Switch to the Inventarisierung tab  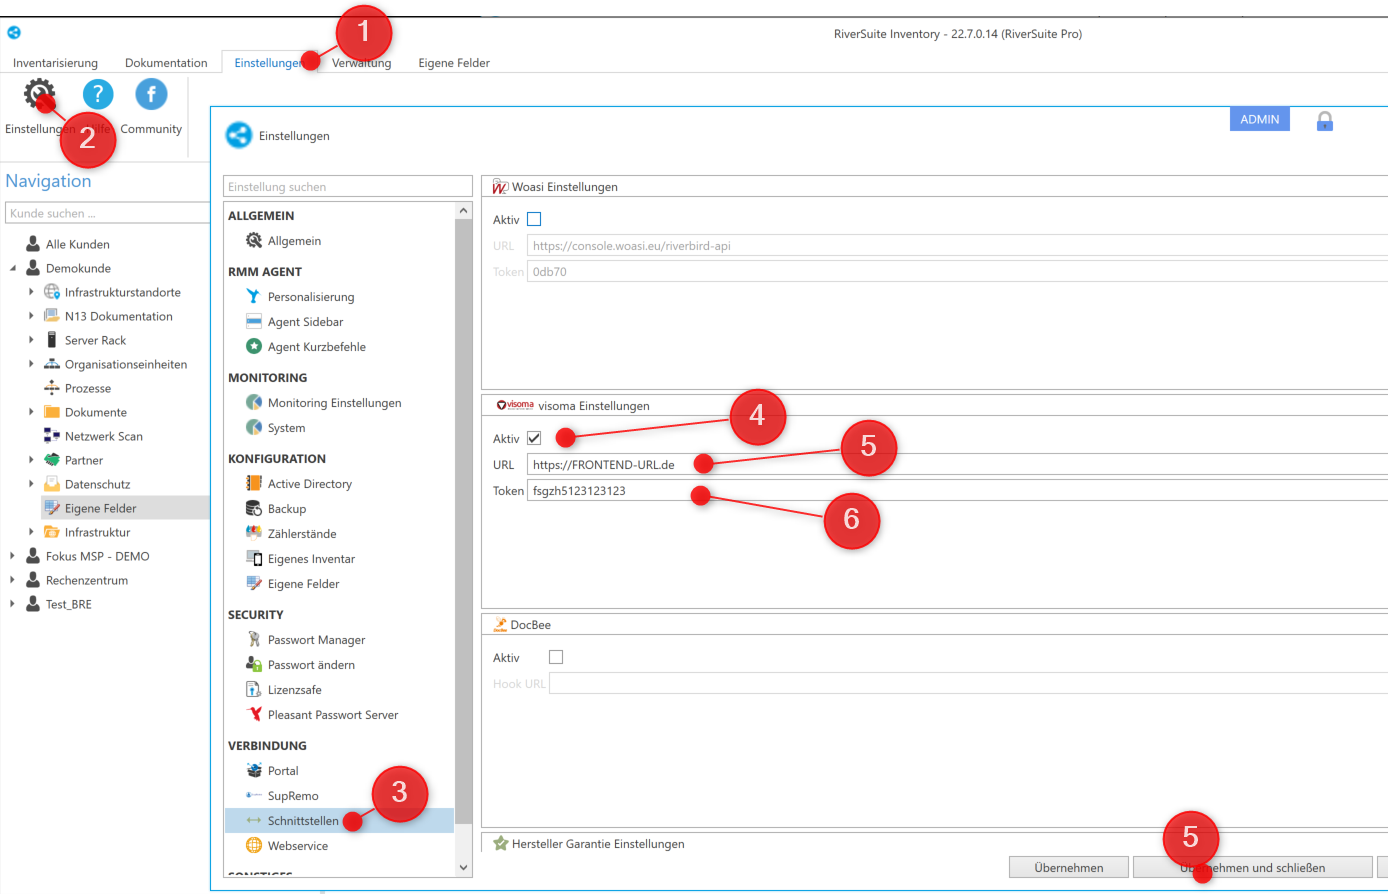(x=55, y=63)
